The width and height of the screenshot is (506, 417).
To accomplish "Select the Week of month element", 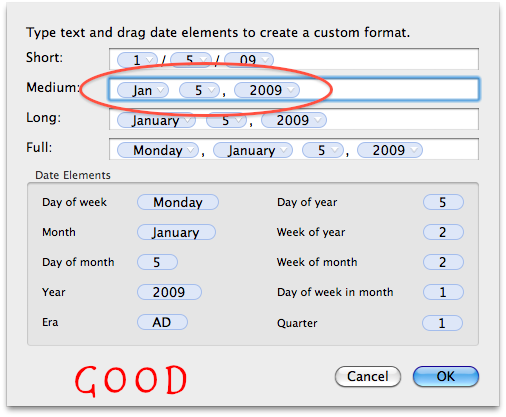I will point(443,262).
